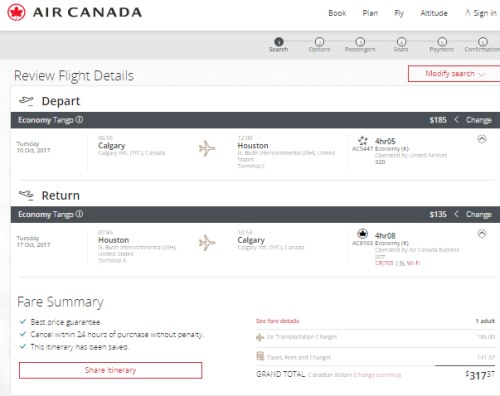
Task: Open the Plan menu
Action: click(x=370, y=13)
